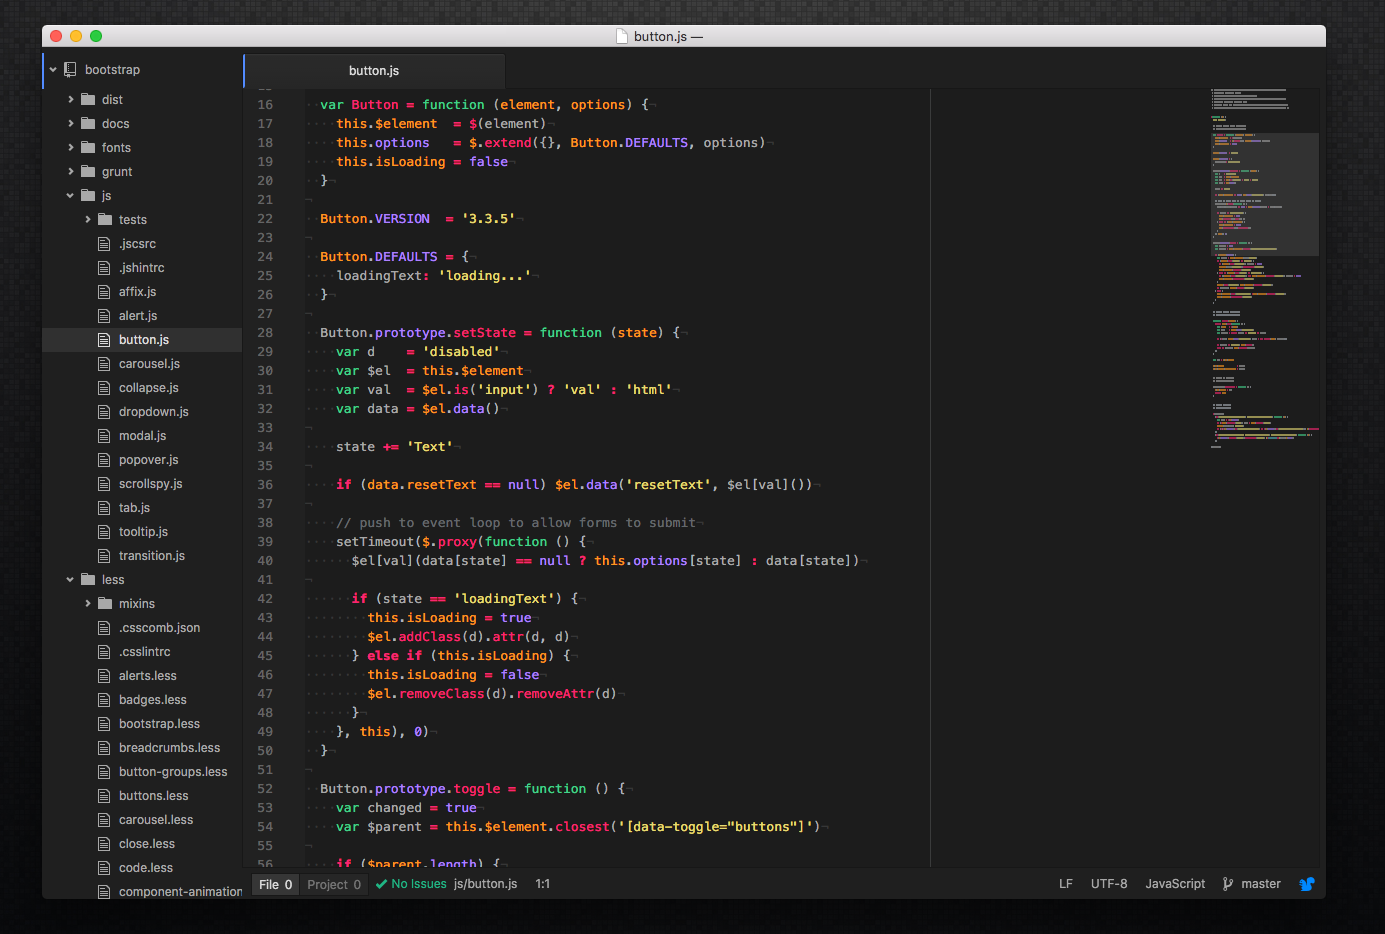Click line number 28 in gutter
1385x934 pixels.
(x=265, y=333)
